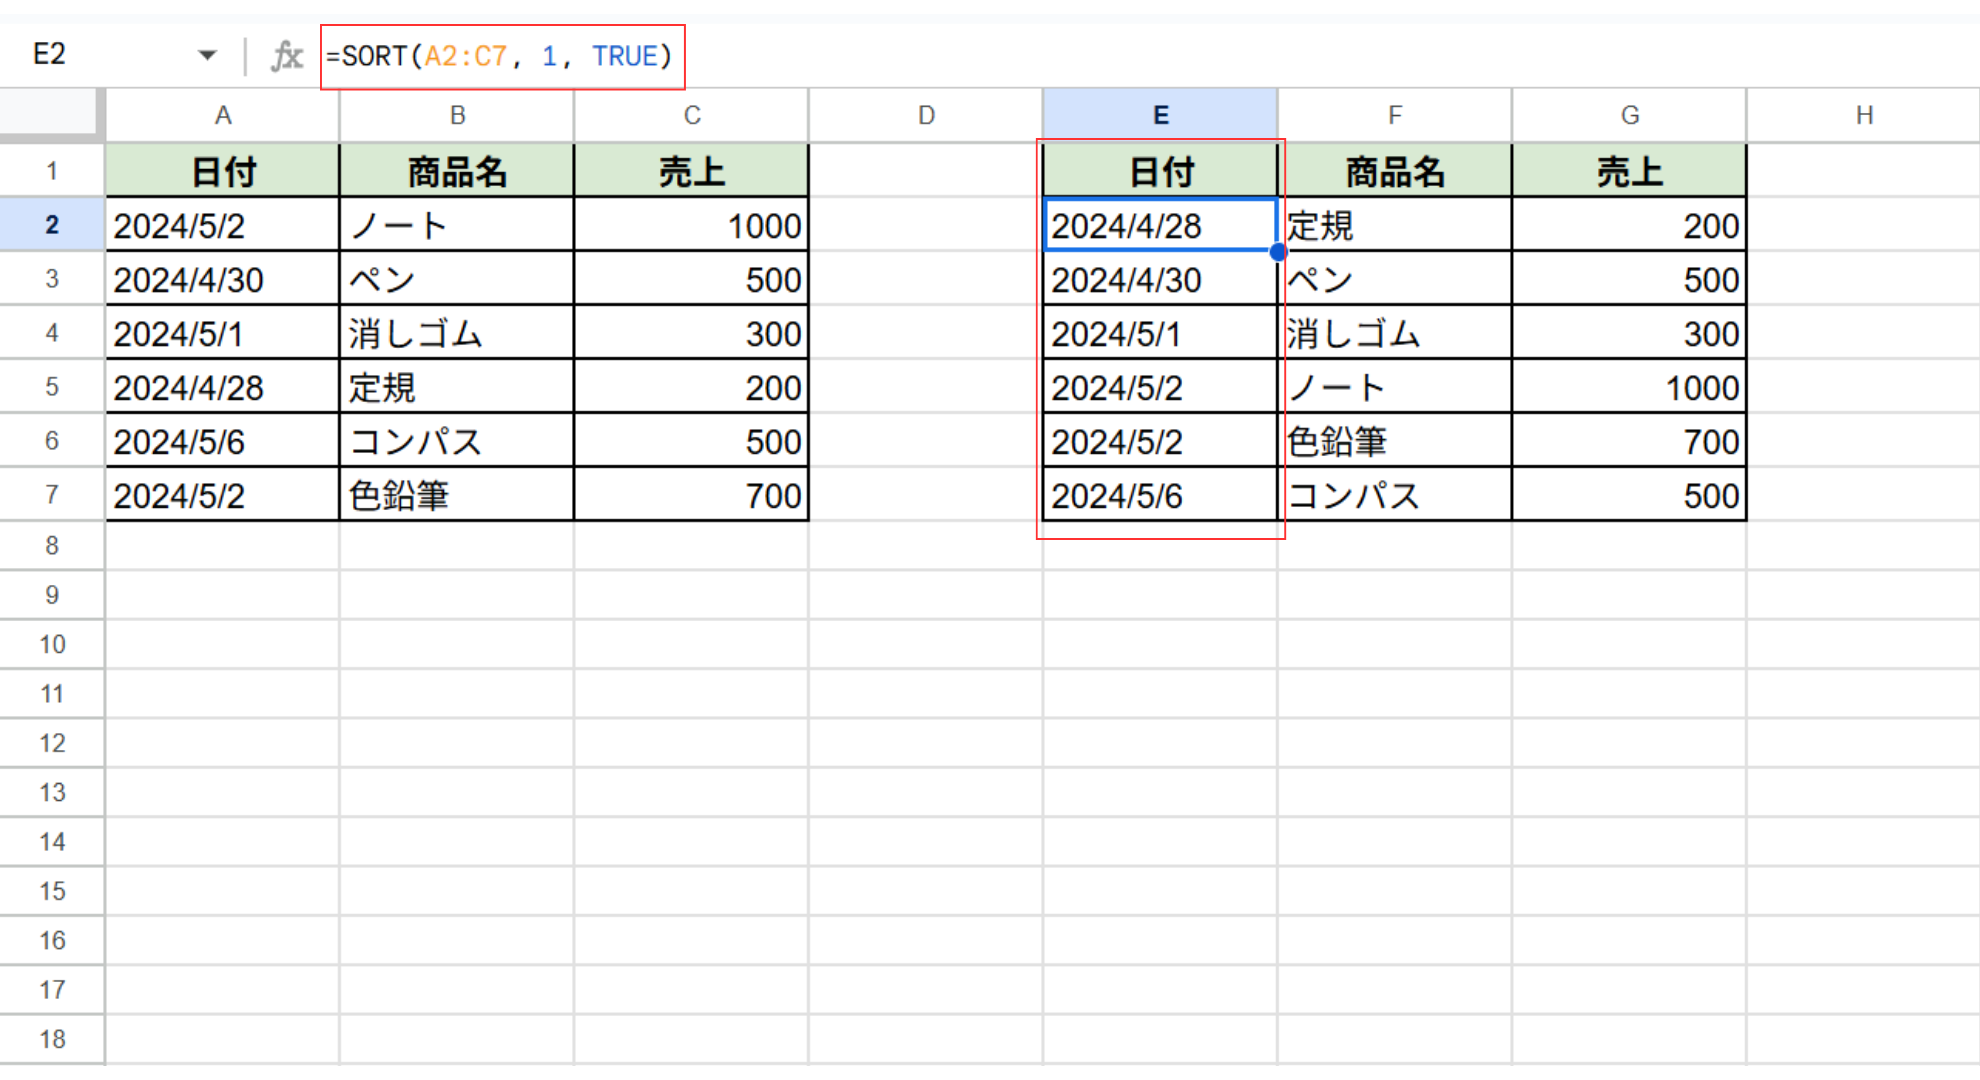Click header cell 売上 in column C
This screenshot has width=1980, height=1080.
(692, 171)
